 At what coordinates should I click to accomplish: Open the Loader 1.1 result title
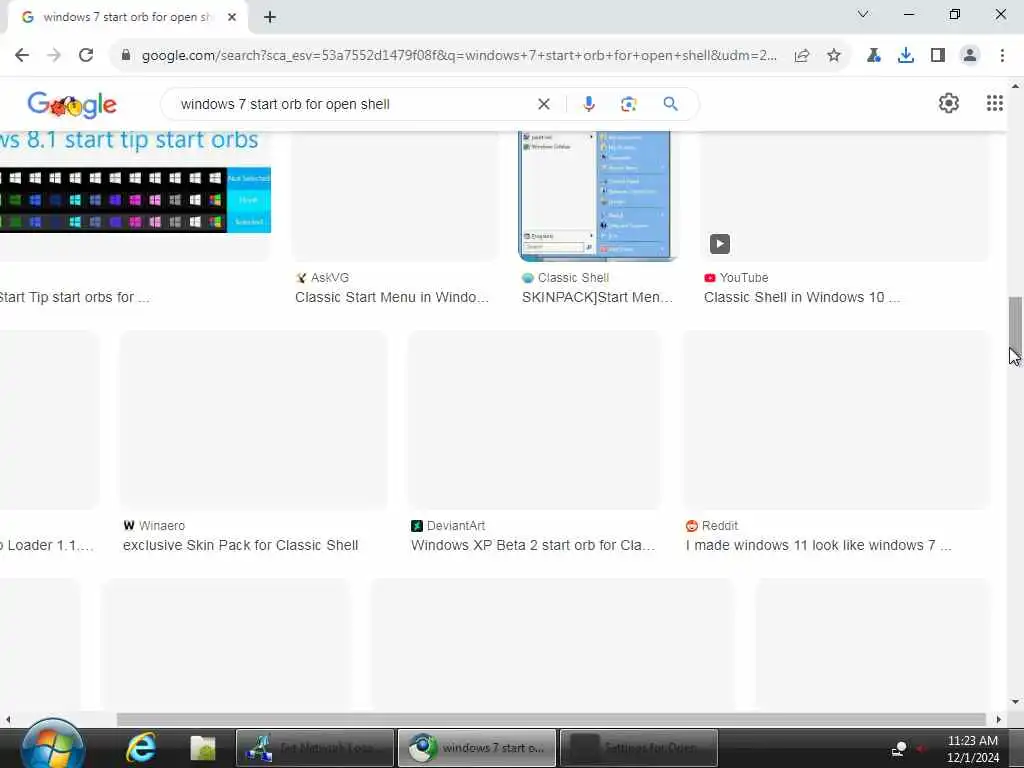pos(47,545)
